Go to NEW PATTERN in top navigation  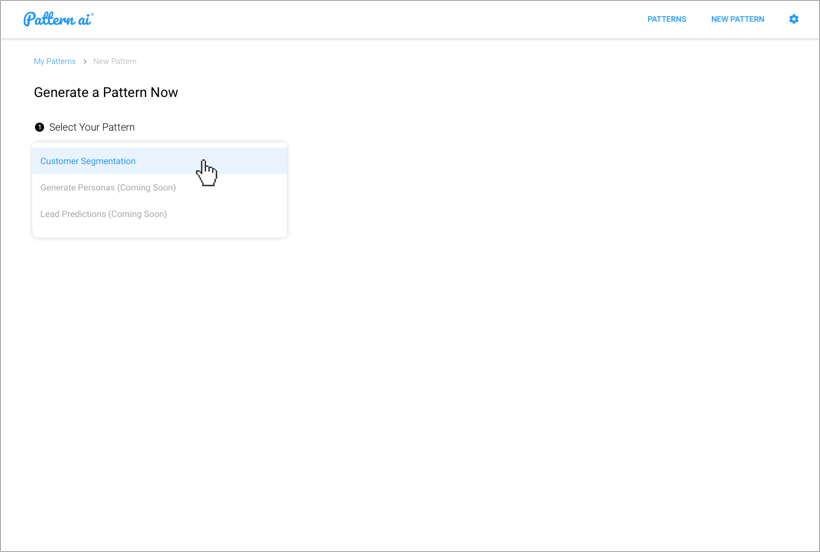(x=737, y=19)
